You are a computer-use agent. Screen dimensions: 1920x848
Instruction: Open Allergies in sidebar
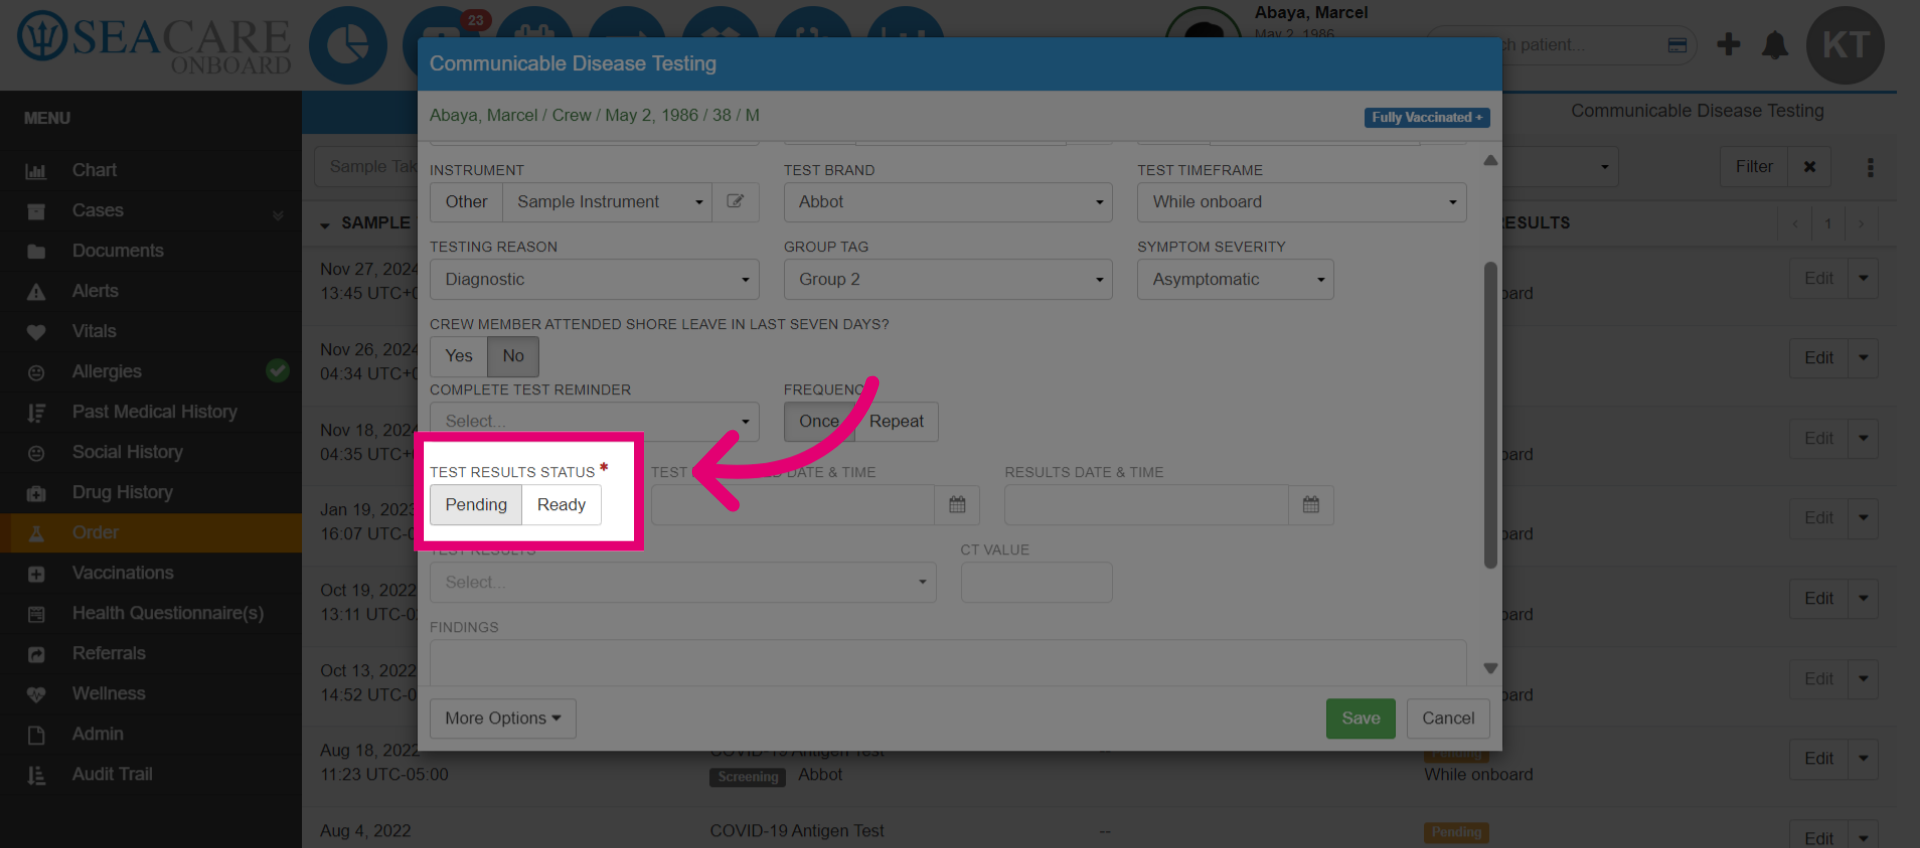coord(106,371)
